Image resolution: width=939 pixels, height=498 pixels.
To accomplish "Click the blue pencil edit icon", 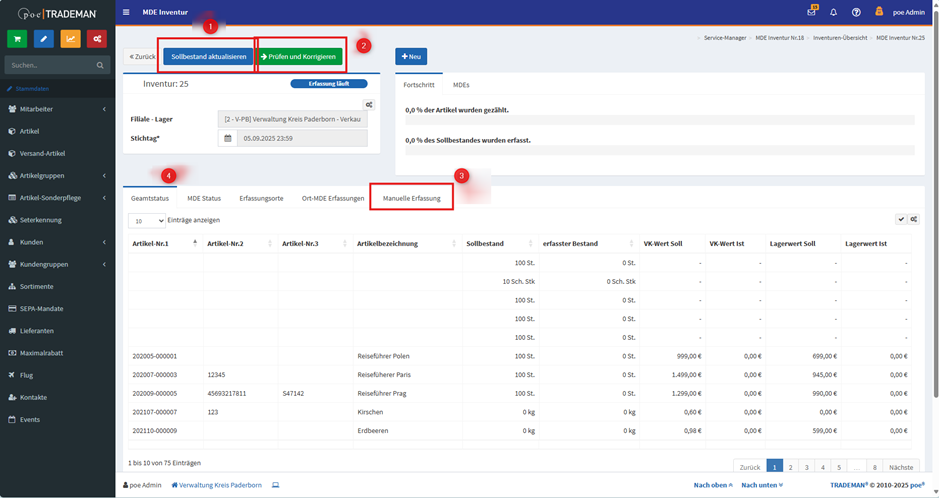I will tap(44, 39).
